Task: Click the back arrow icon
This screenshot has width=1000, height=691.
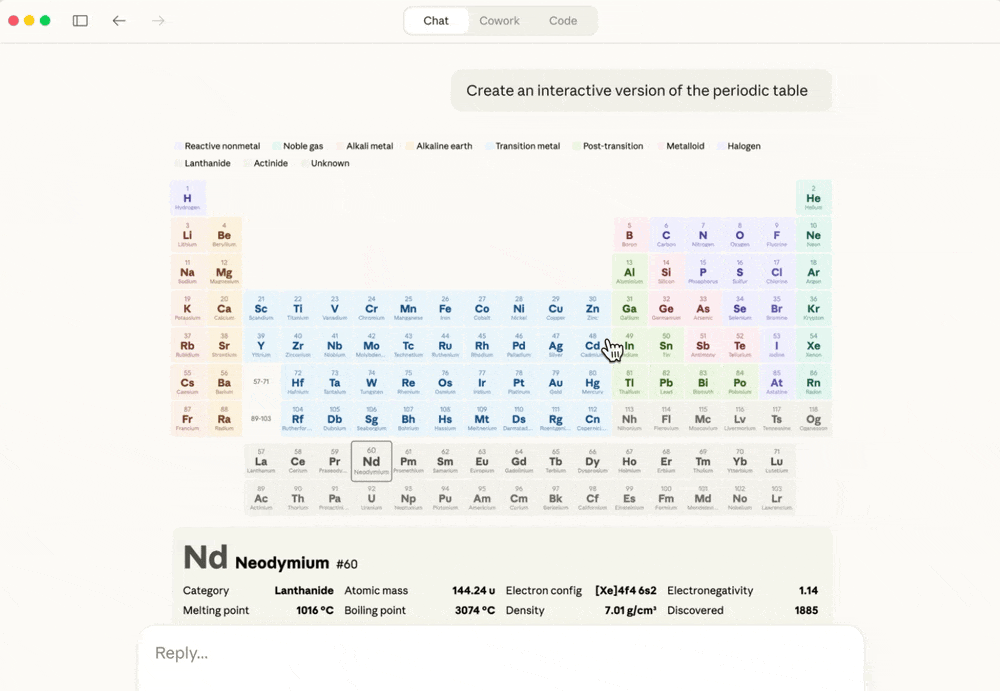Action: 119,21
